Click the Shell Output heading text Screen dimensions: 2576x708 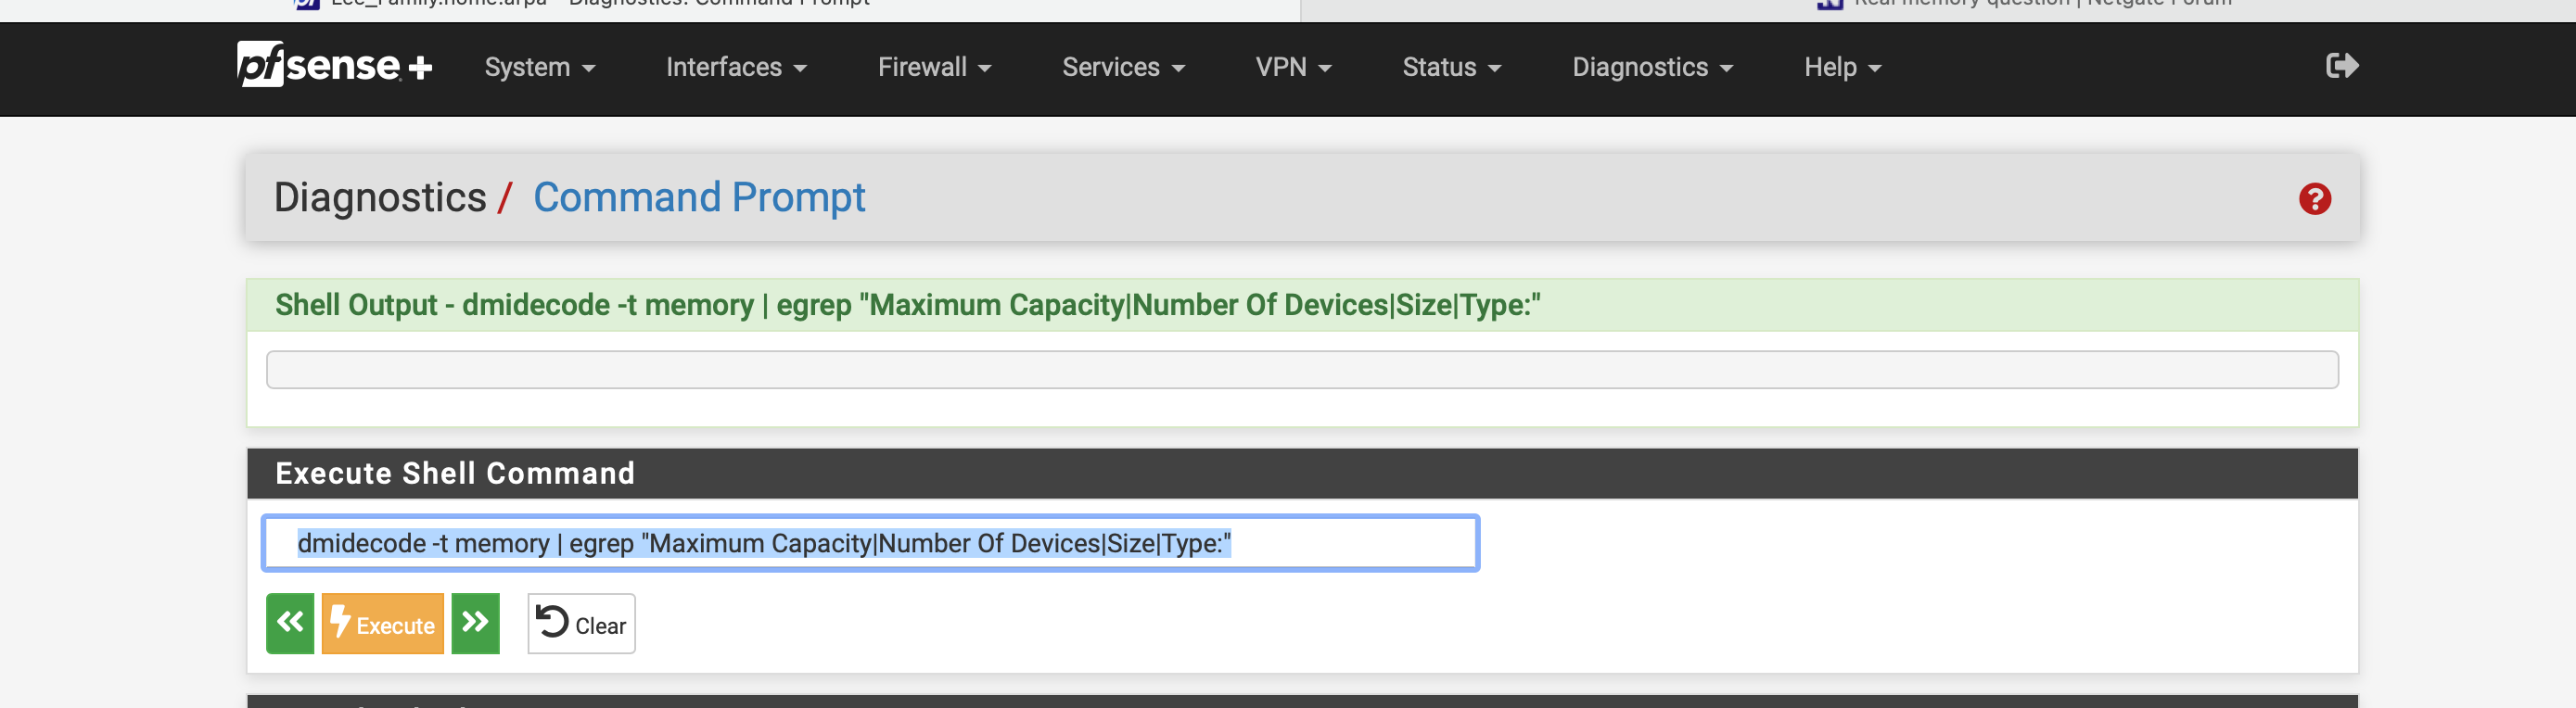tap(907, 304)
